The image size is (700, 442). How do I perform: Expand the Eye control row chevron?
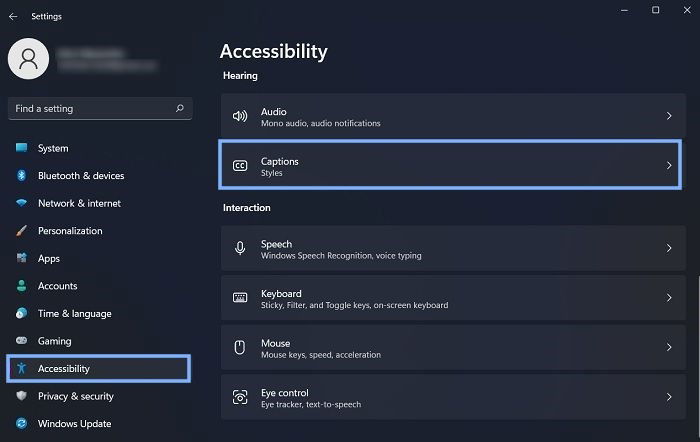click(669, 396)
